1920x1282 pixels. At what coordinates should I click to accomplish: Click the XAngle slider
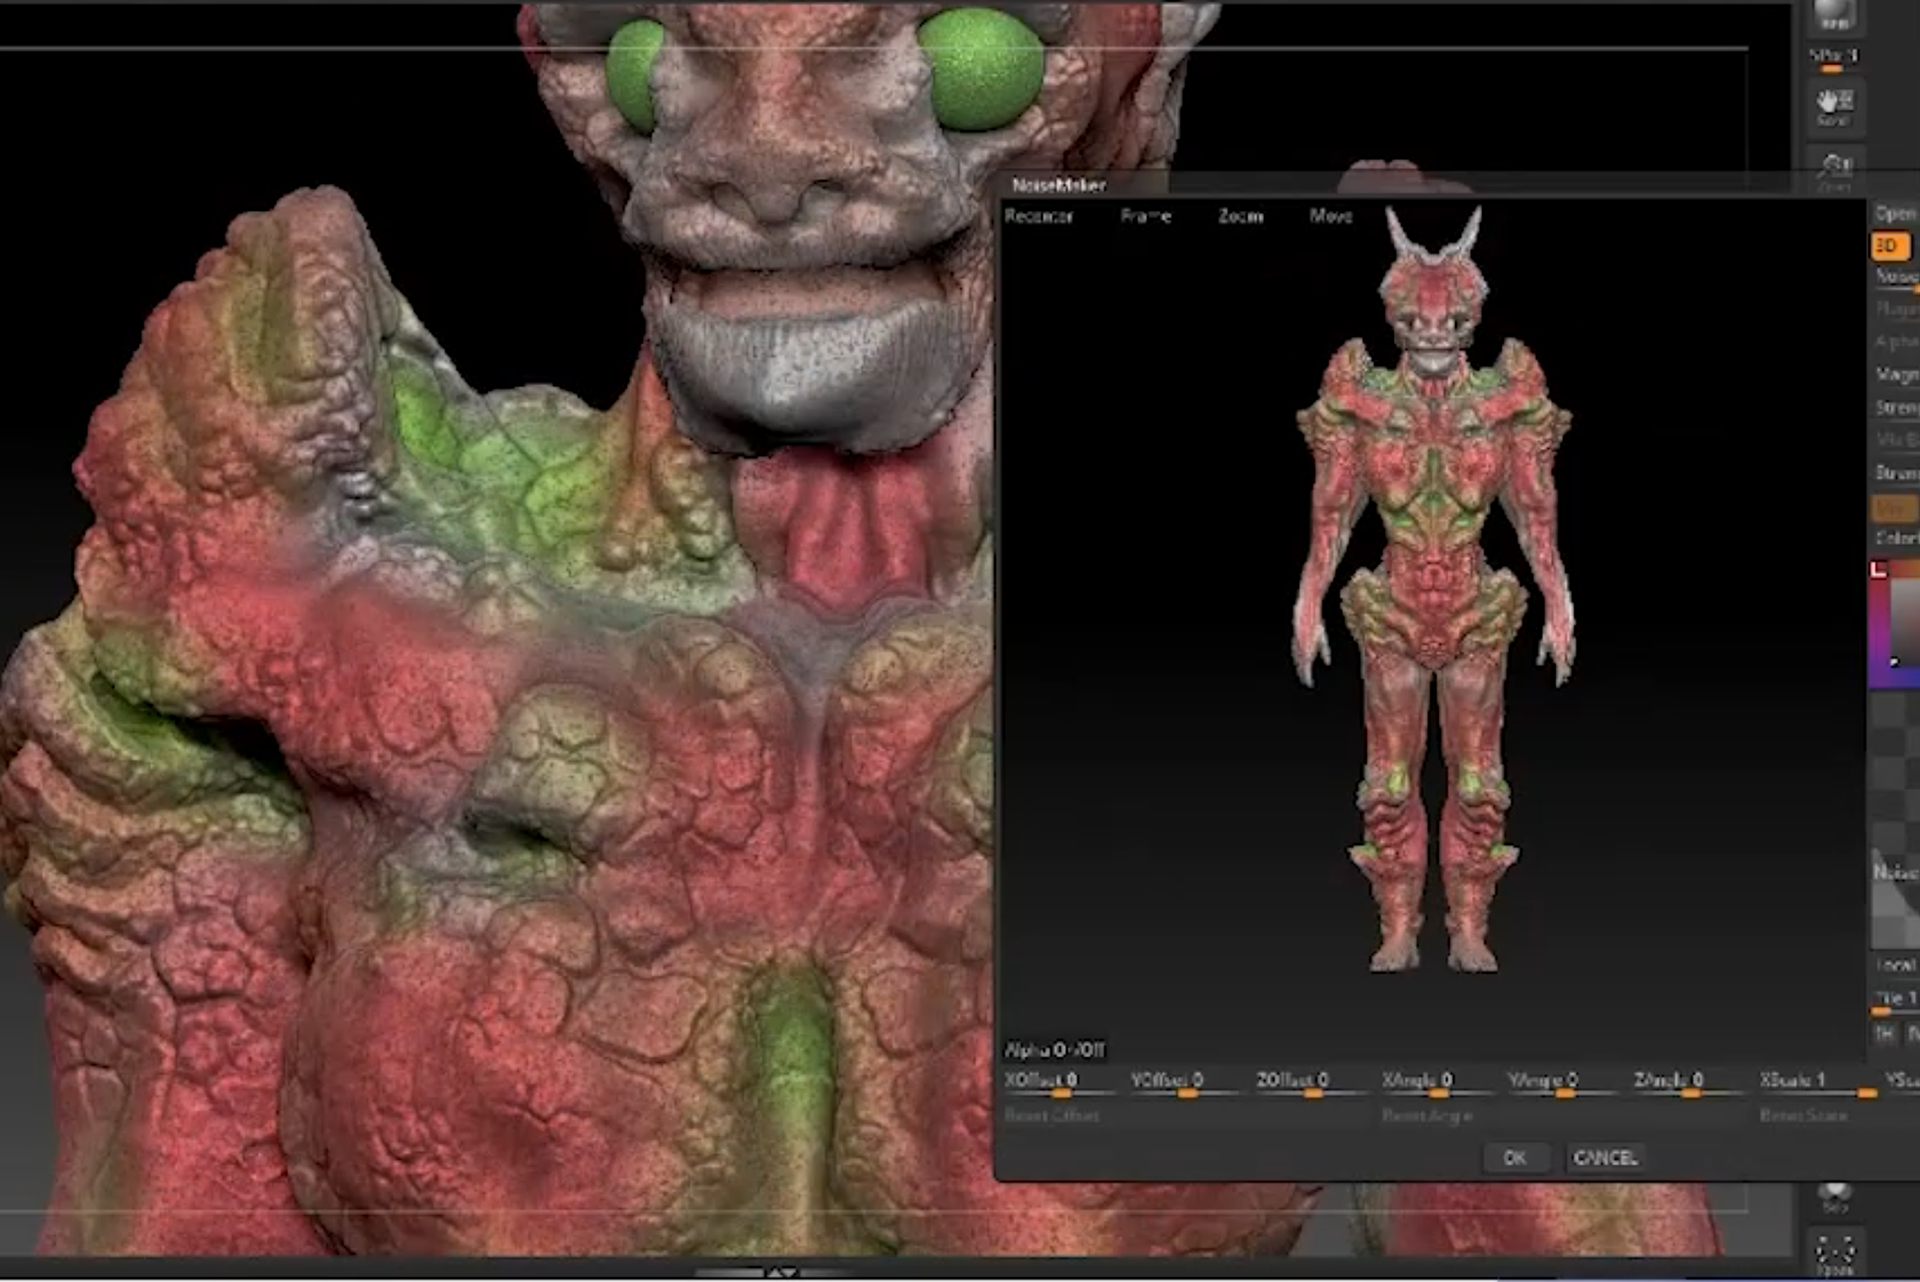(1438, 1083)
